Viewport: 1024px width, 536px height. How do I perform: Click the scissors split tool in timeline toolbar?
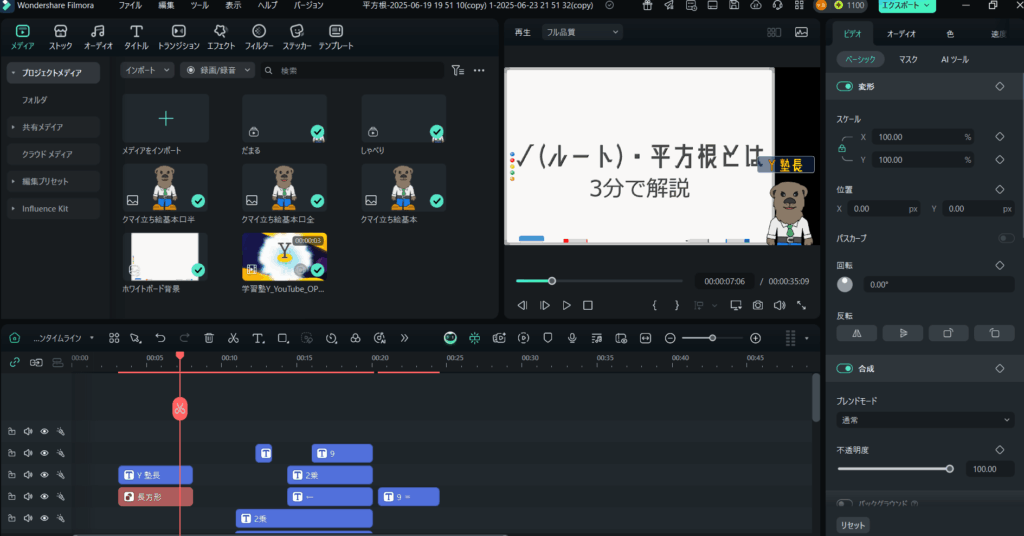(x=233, y=338)
